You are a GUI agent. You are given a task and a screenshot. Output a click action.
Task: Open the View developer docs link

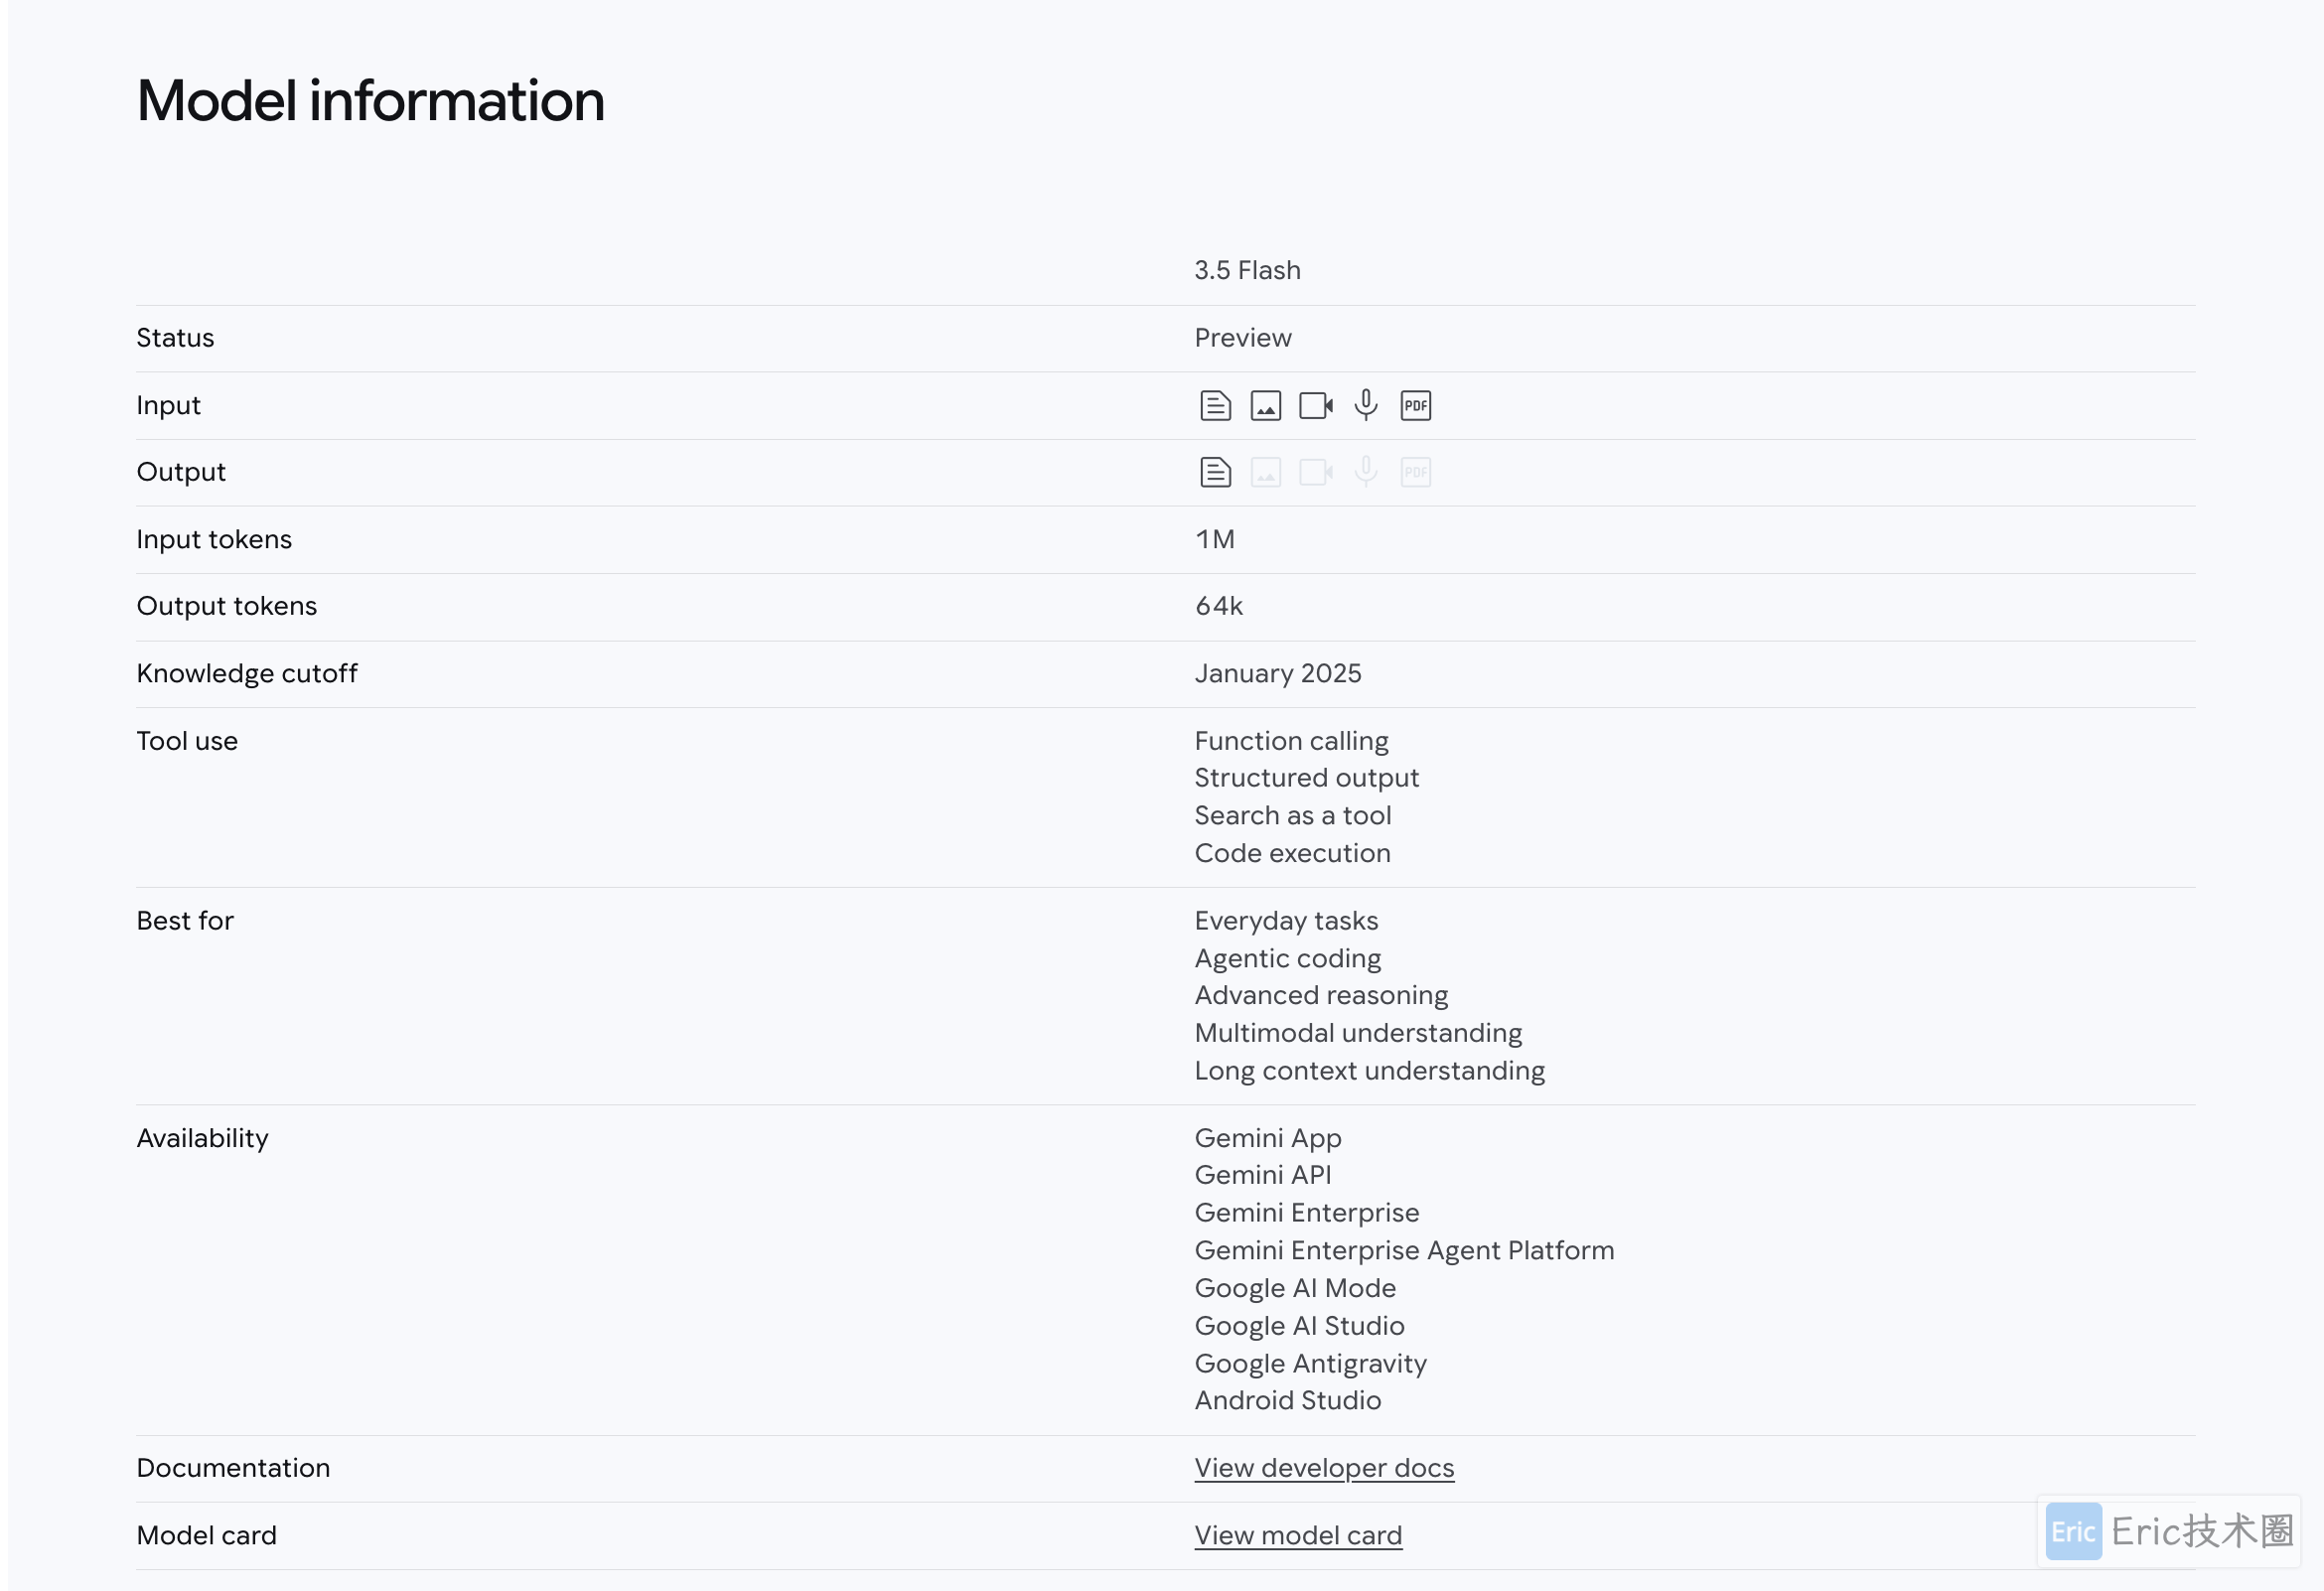tap(1324, 1467)
